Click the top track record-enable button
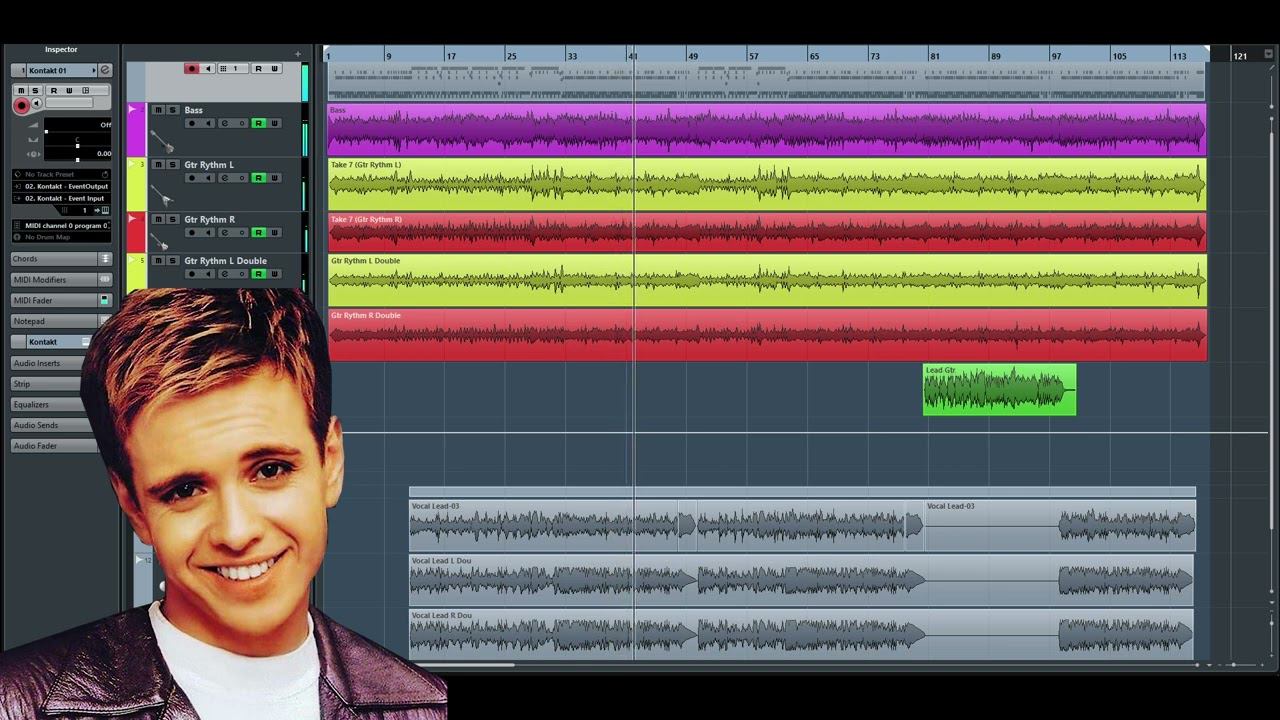 point(192,68)
